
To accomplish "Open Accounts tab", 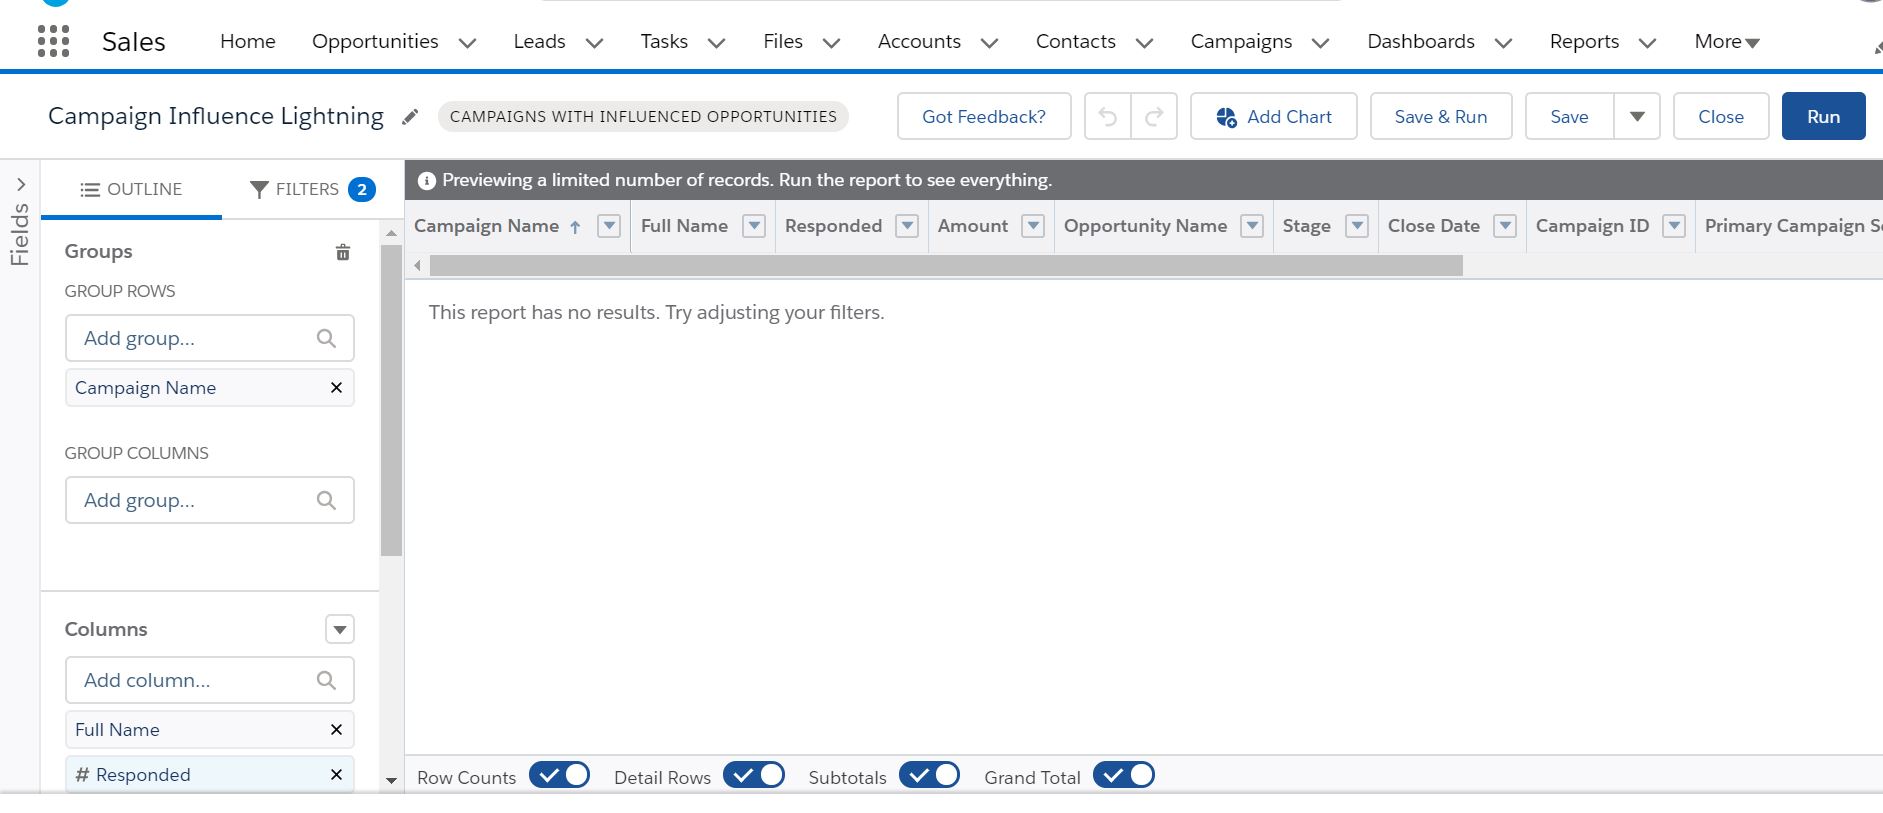I will click(919, 42).
